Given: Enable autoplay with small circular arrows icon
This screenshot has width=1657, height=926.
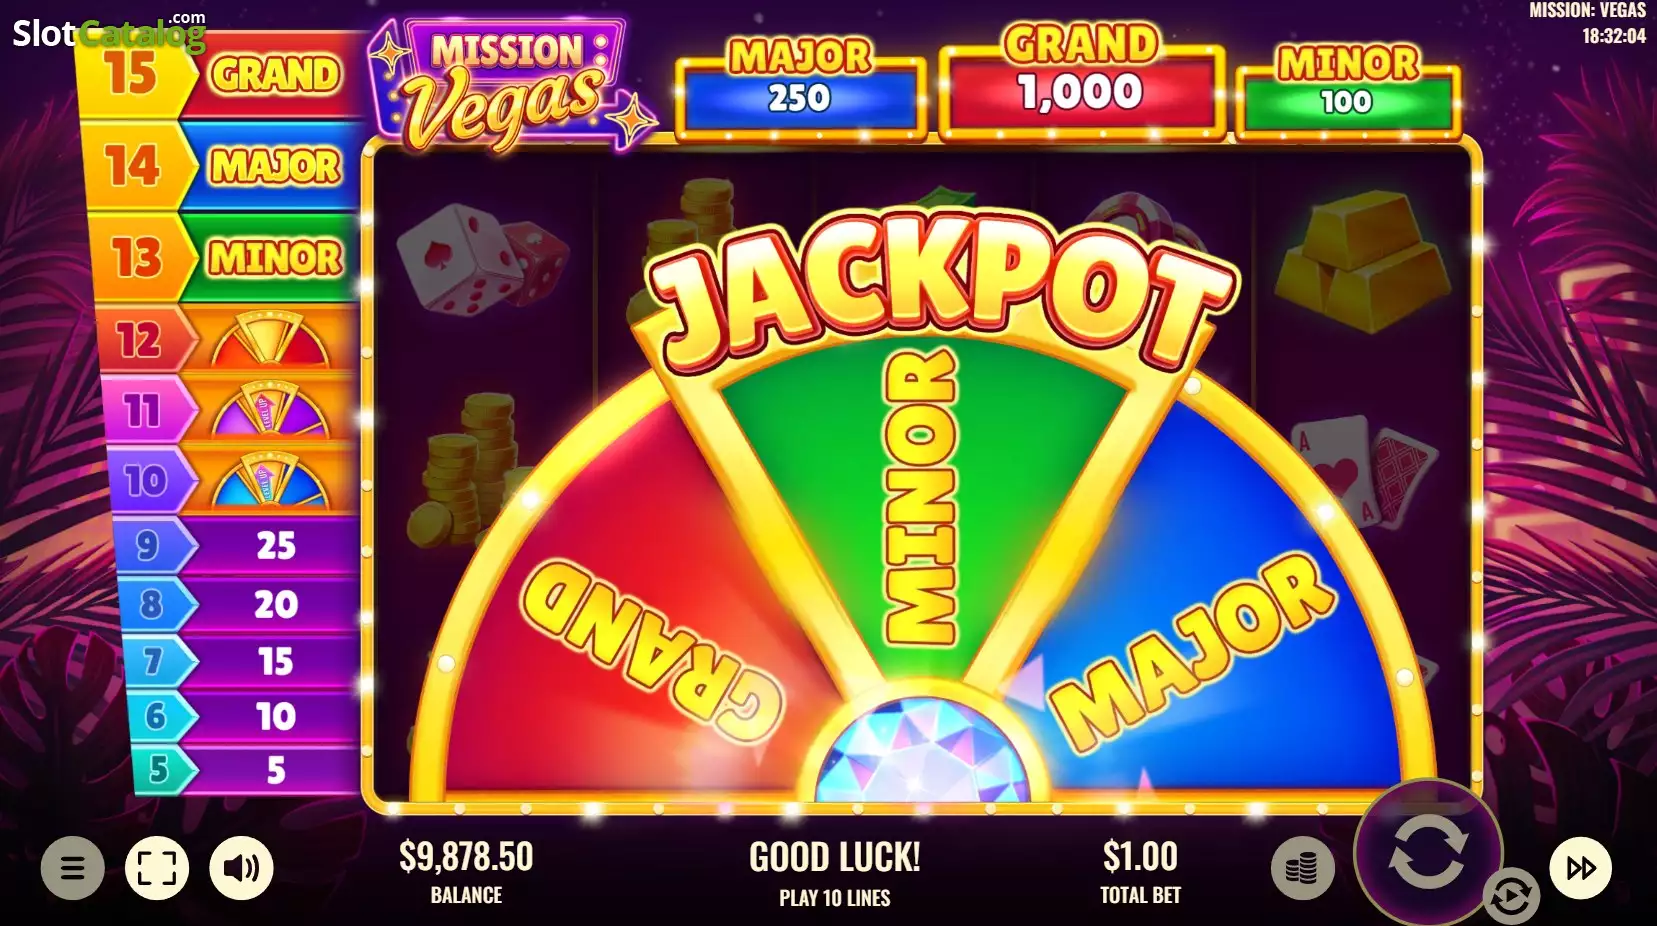Looking at the screenshot, I should point(1510,895).
